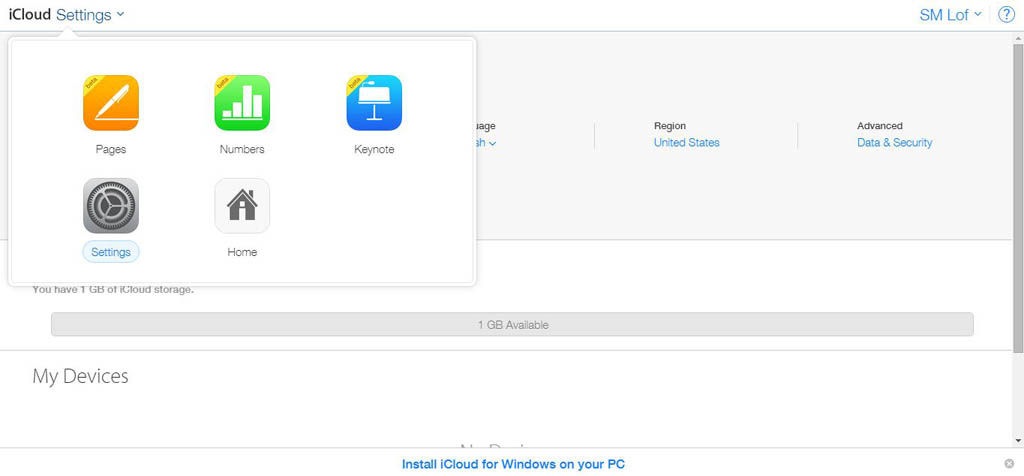Click the vertical page scrollbar

tap(1018, 196)
